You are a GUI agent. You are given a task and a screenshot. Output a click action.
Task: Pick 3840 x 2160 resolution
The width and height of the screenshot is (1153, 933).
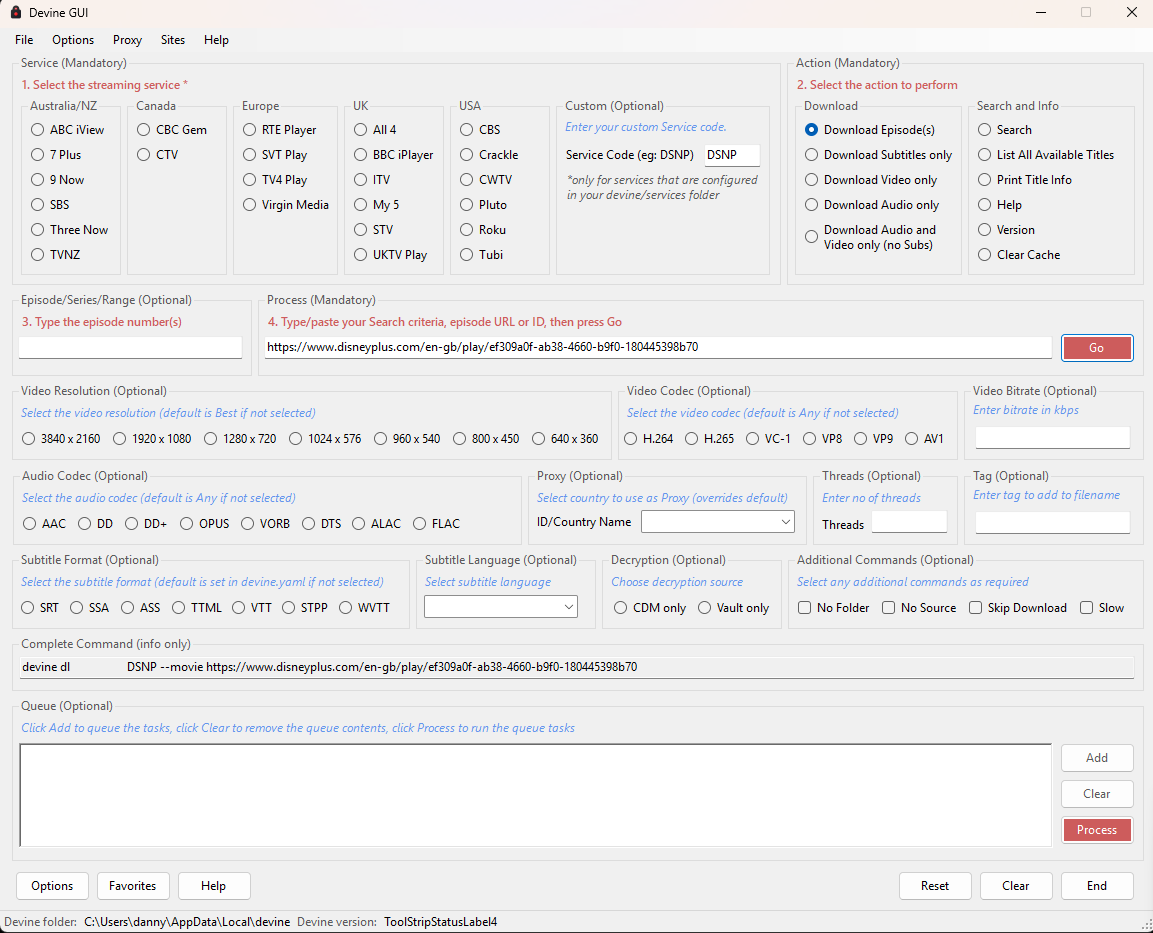pyautogui.click(x=61, y=438)
